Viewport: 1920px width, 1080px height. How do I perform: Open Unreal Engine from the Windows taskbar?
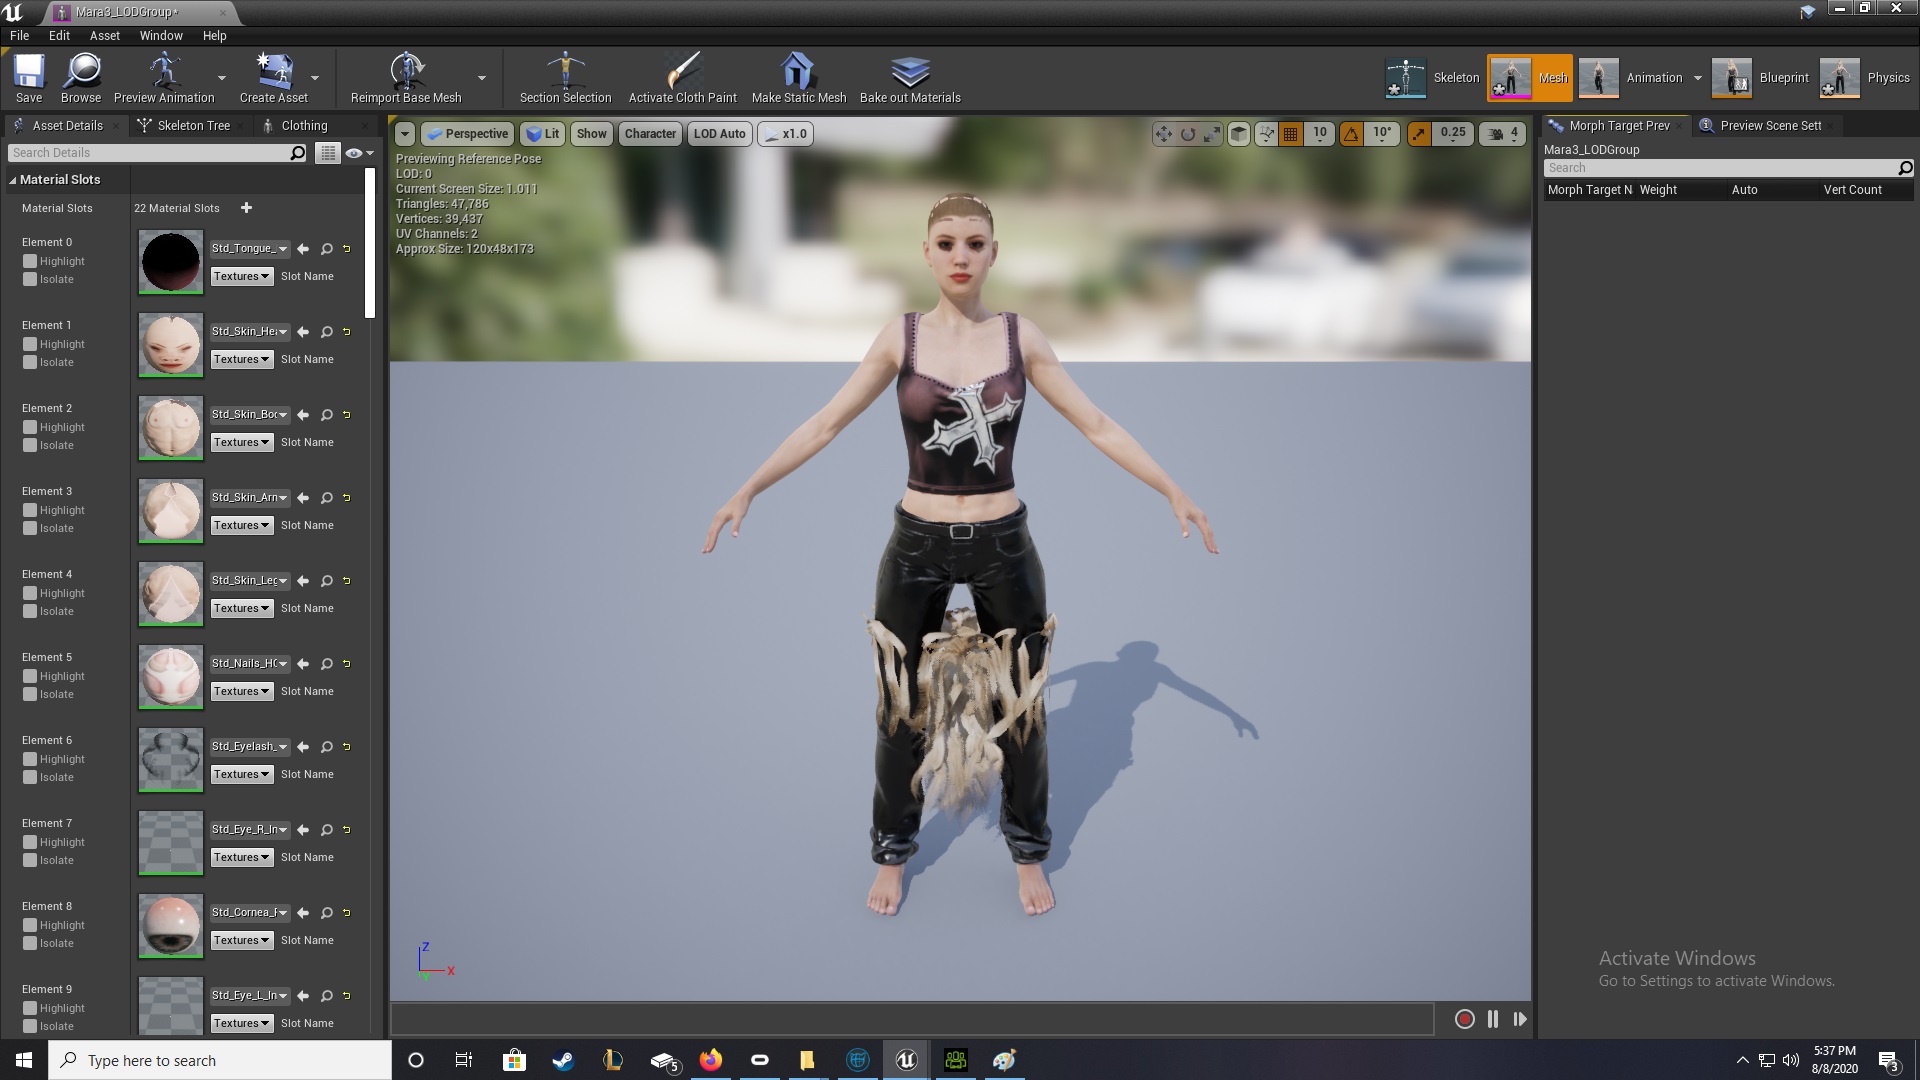pyautogui.click(x=906, y=1060)
